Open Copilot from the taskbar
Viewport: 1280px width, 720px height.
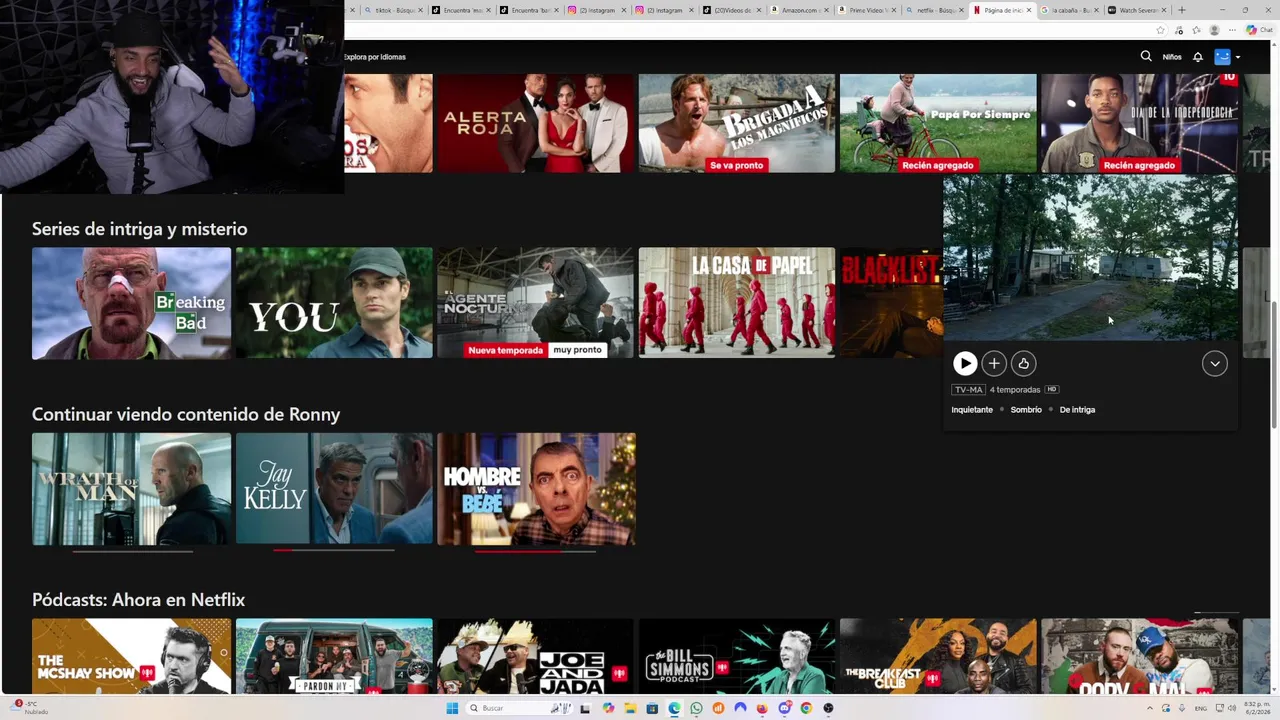608,708
